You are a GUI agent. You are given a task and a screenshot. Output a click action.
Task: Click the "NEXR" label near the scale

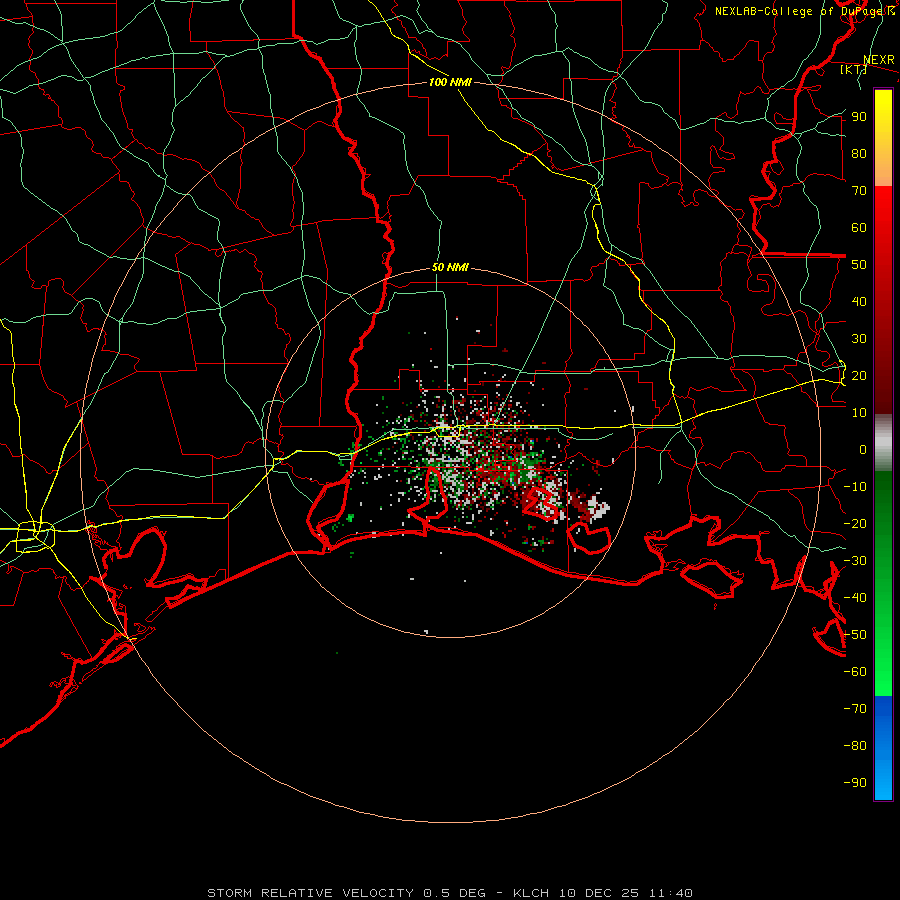click(879, 60)
